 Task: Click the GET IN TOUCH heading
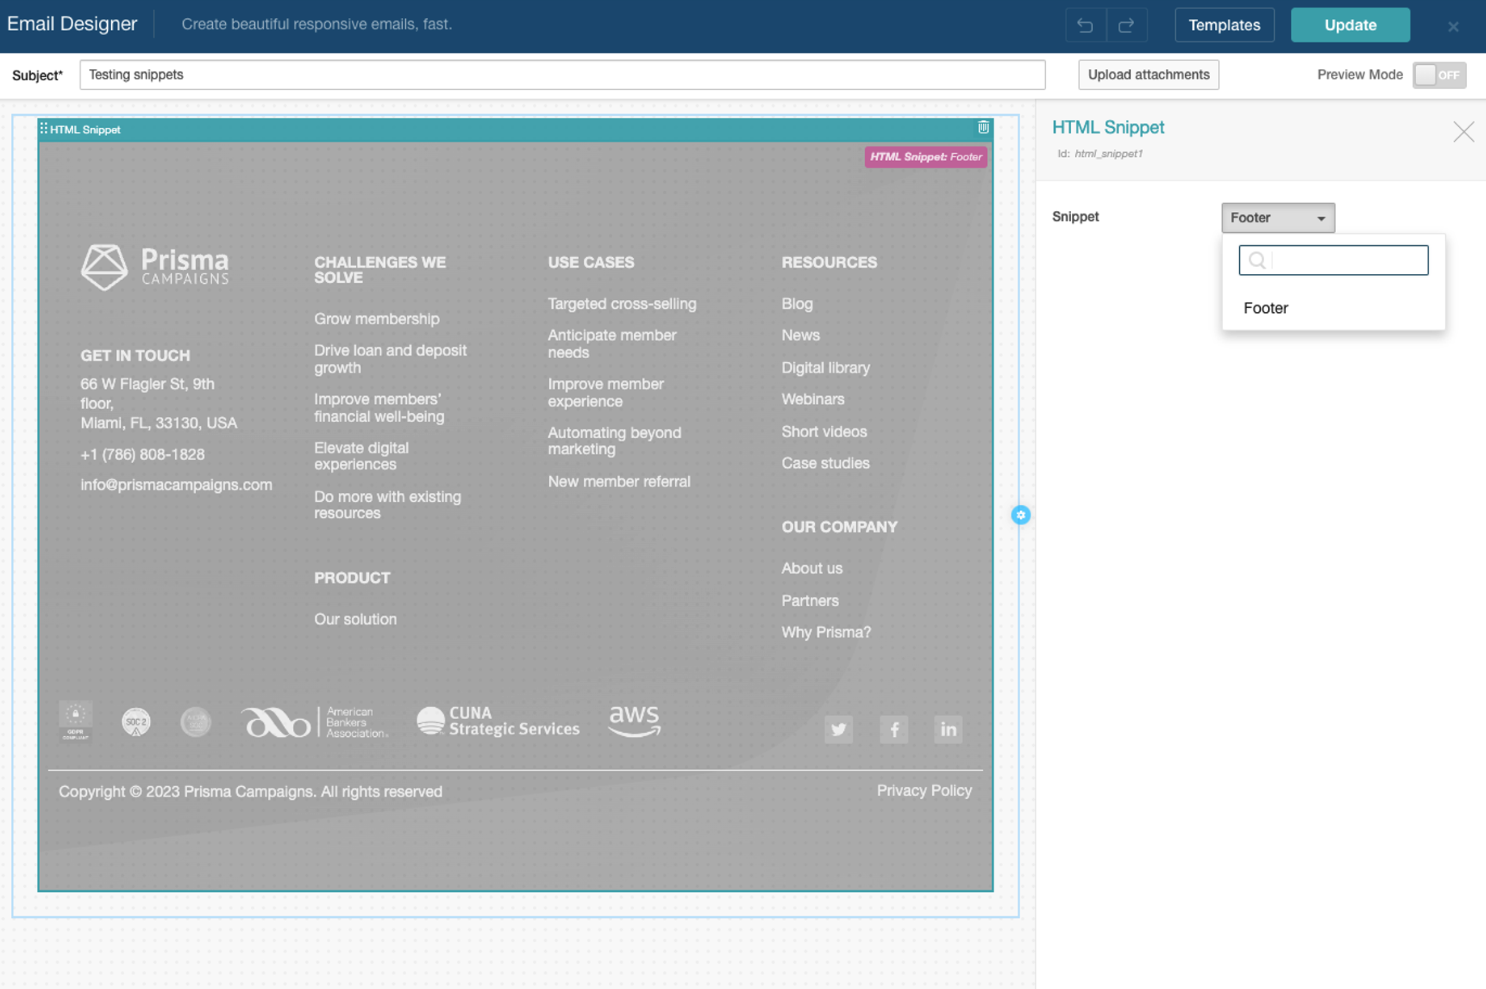(135, 356)
